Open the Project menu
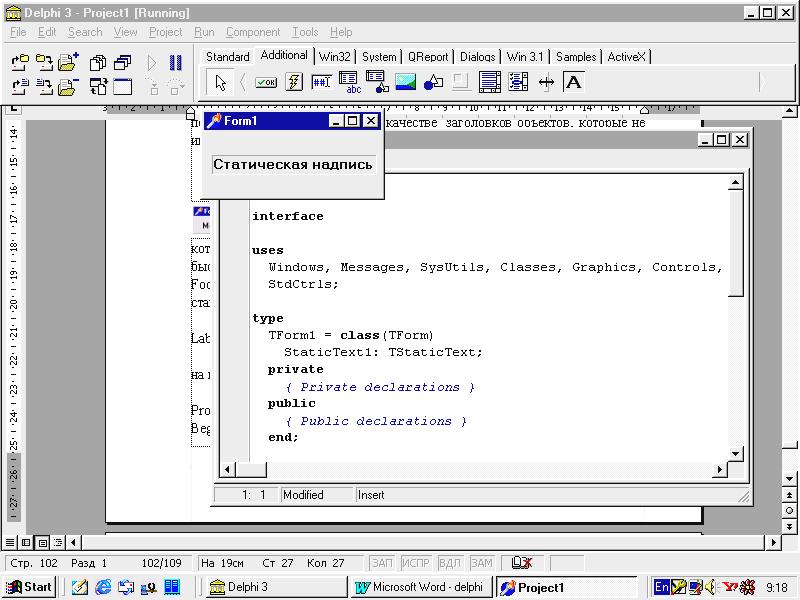 point(165,32)
